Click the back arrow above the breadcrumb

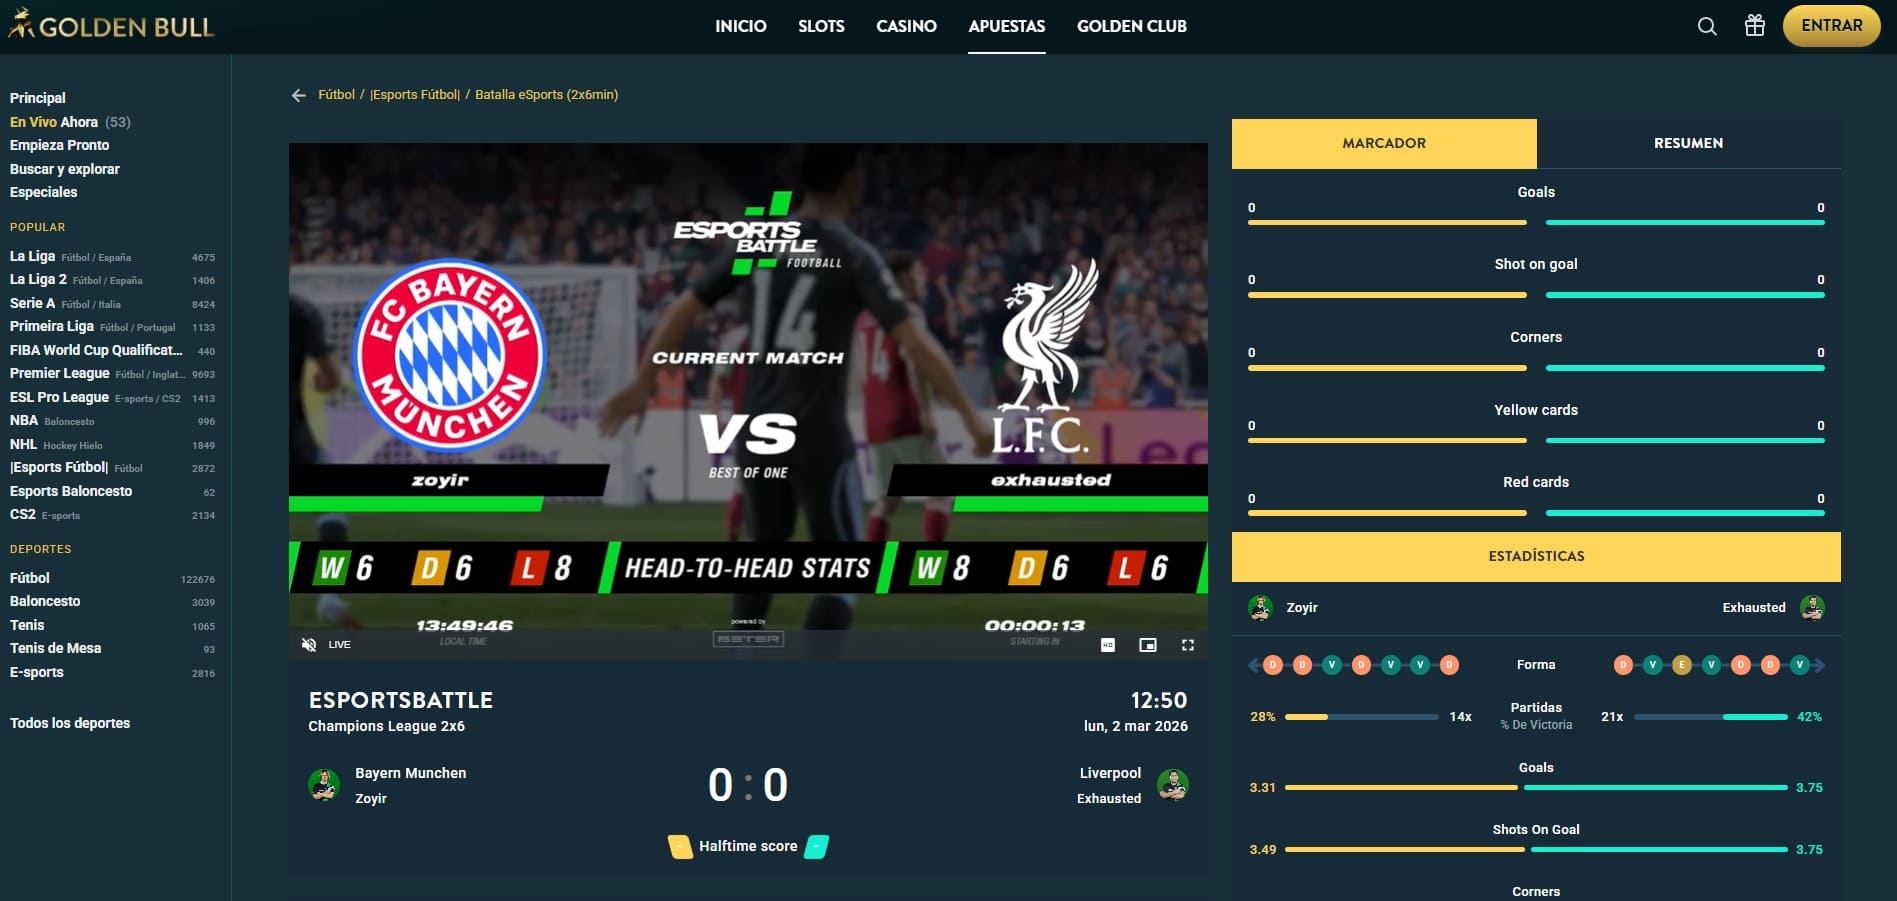pyautogui.click(x=297, y=94)
